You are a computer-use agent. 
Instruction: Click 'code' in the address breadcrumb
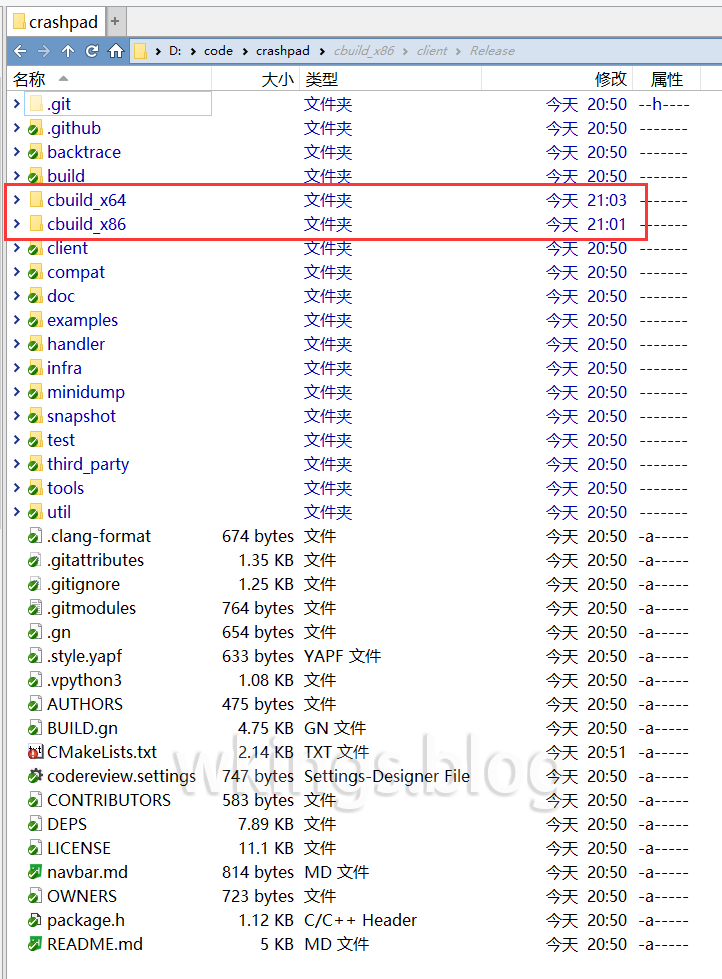click(218, 51)
